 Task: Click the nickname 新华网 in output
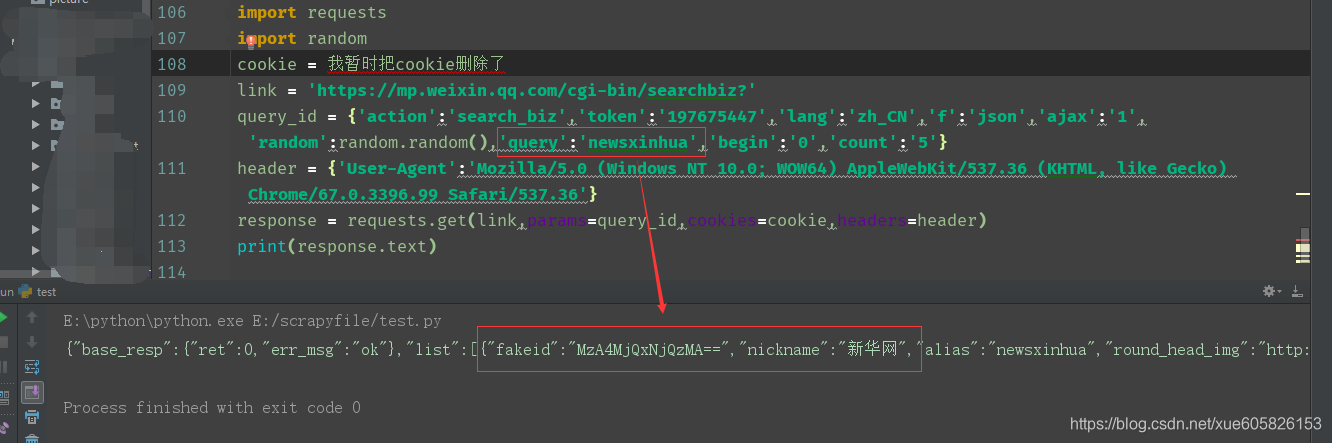click(x=878, y=350)
